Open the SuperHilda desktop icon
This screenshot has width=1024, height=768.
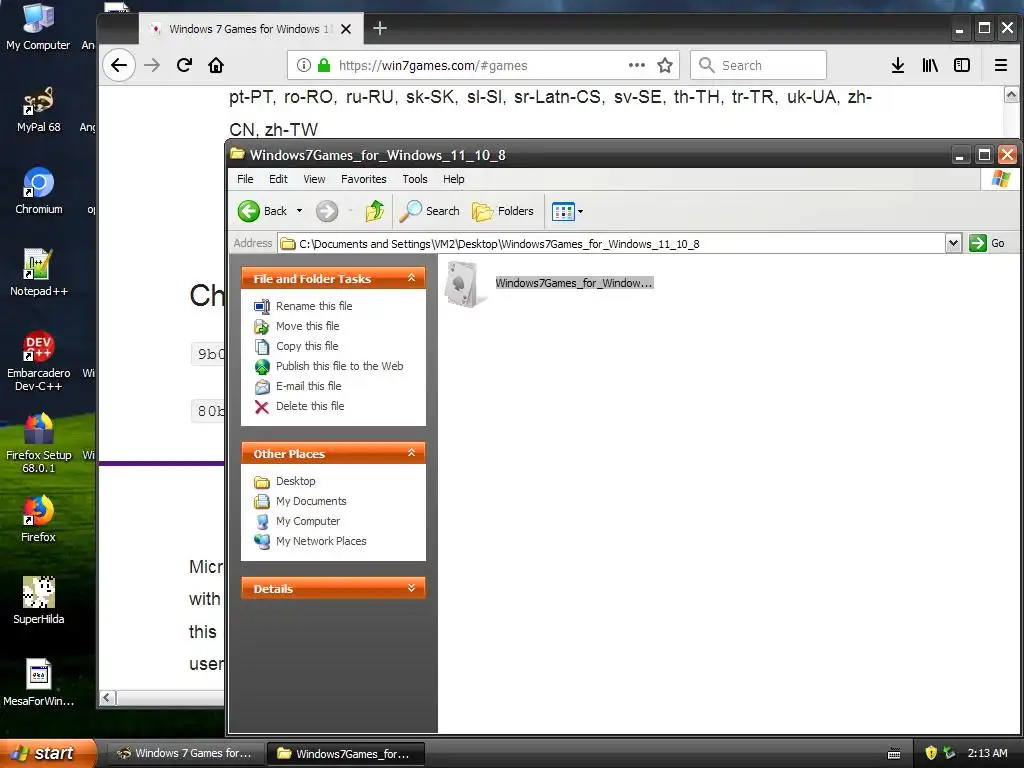pos(39,601)
